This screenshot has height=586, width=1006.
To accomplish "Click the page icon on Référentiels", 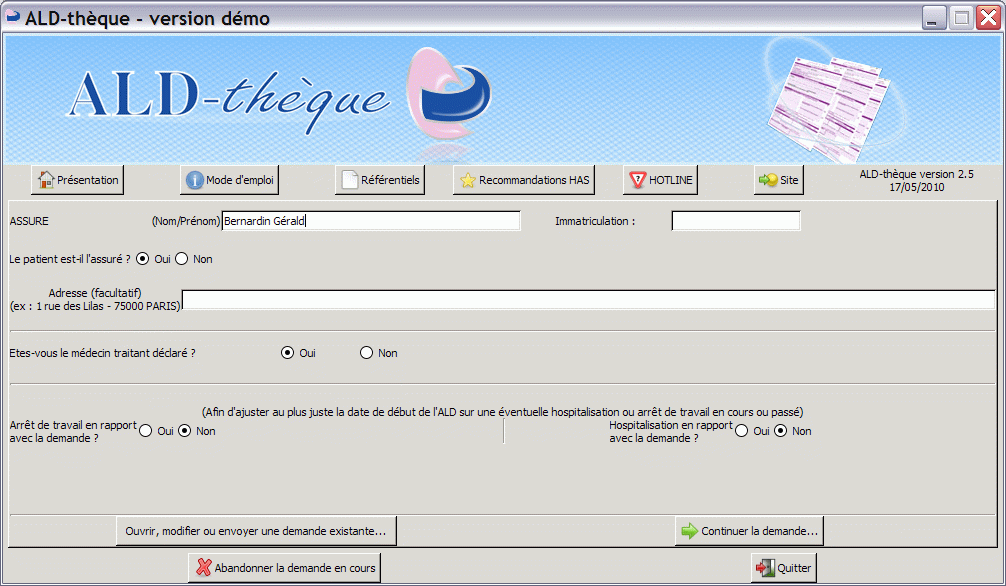I will (350, 180).
